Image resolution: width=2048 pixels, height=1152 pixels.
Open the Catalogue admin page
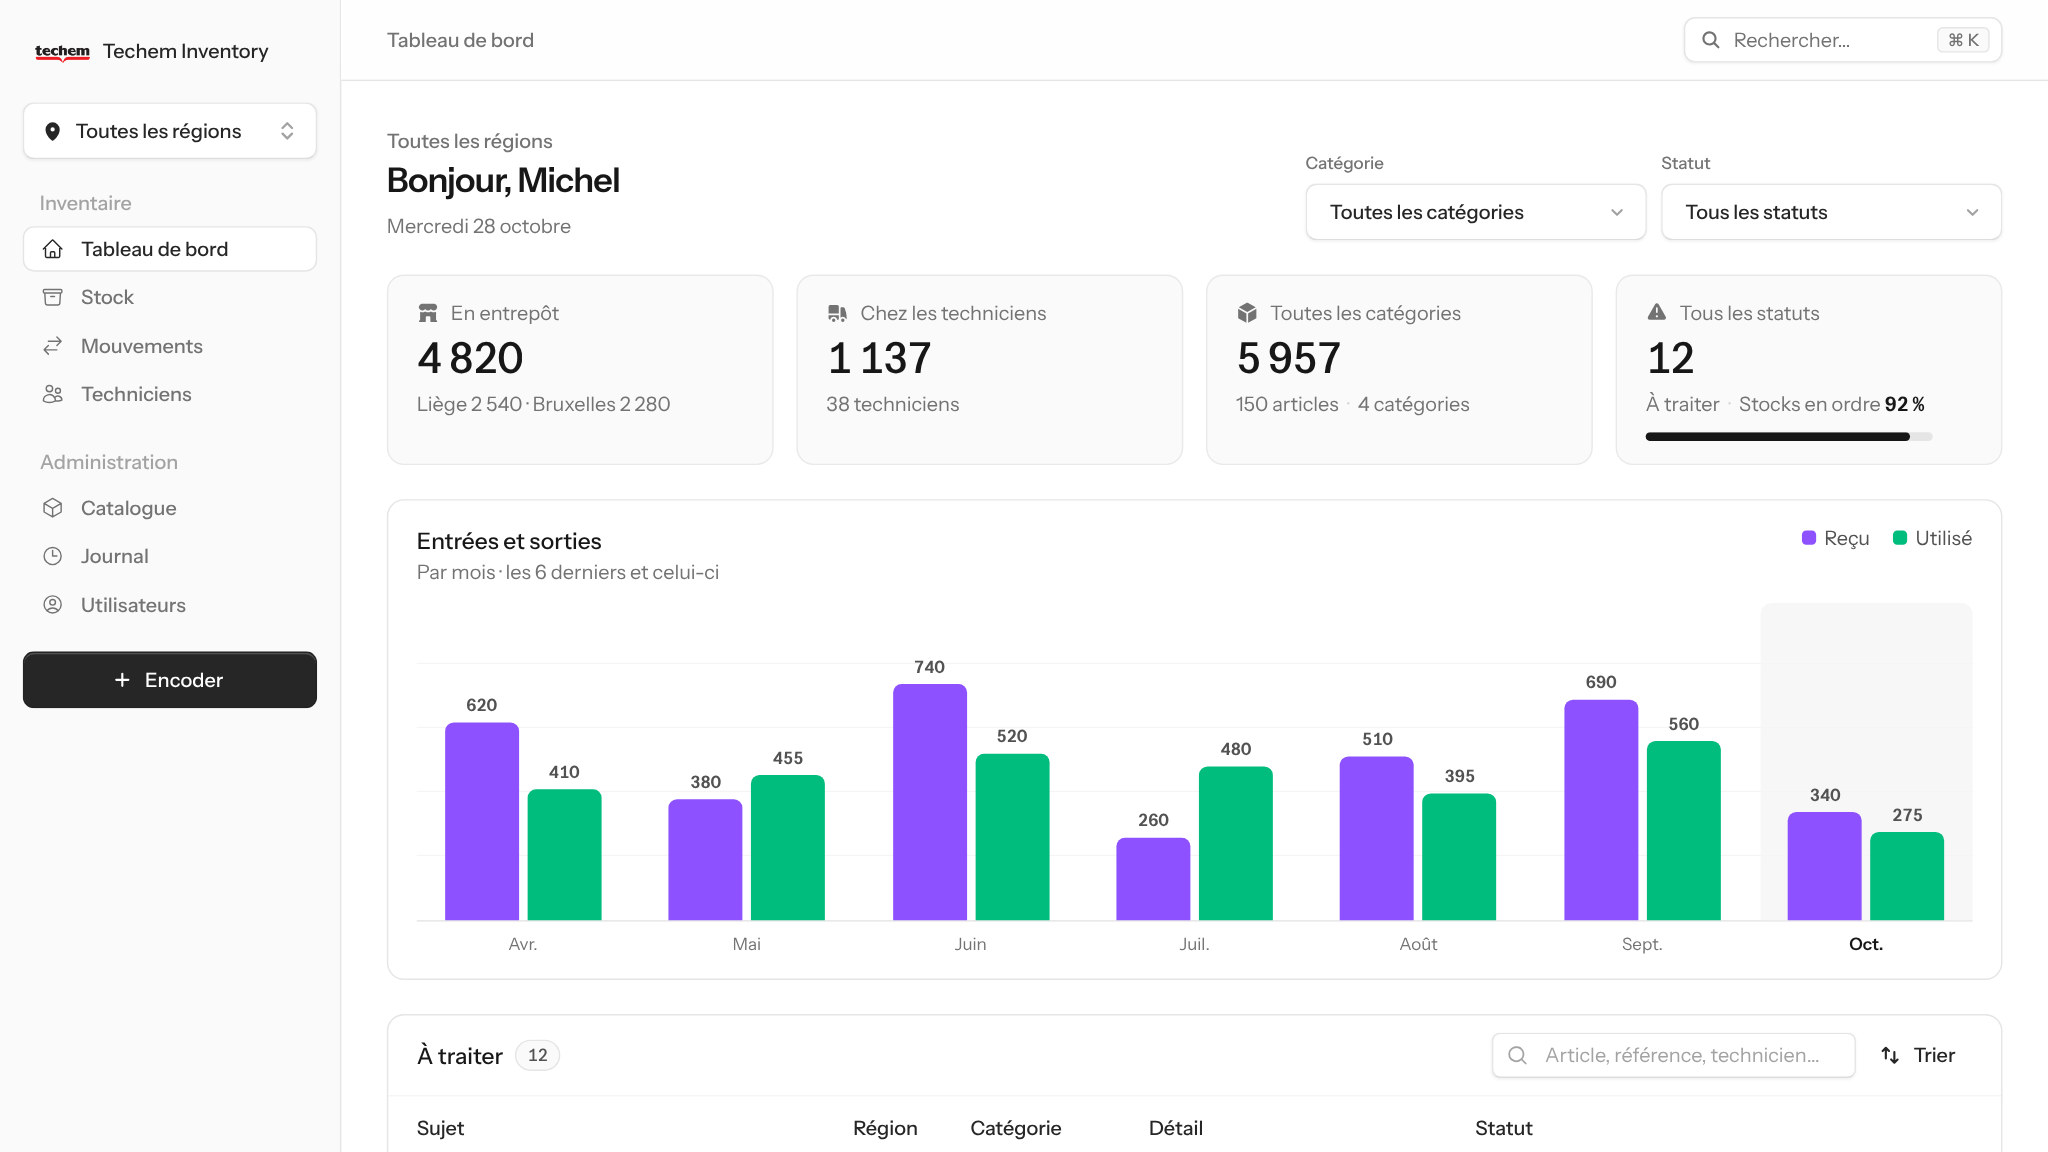(x=170, y=508)
